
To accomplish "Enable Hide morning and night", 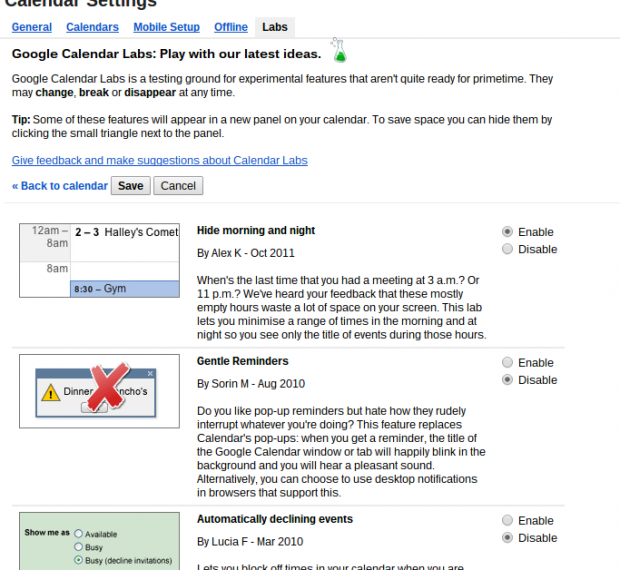I will pyautogui.click(x=507, y=232).
